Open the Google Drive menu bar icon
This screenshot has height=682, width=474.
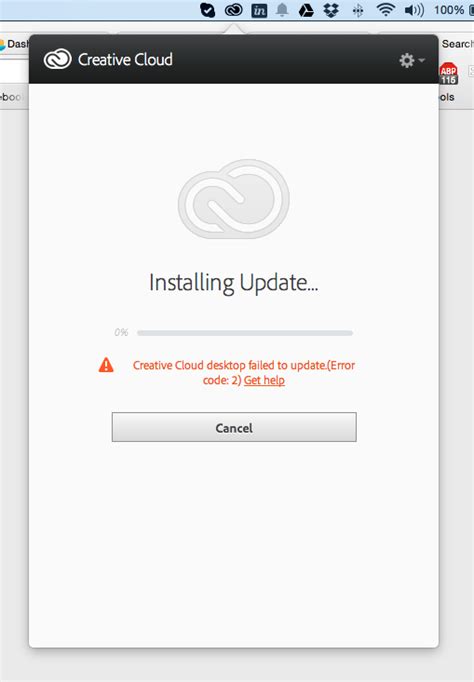click(x=306, y=10)
